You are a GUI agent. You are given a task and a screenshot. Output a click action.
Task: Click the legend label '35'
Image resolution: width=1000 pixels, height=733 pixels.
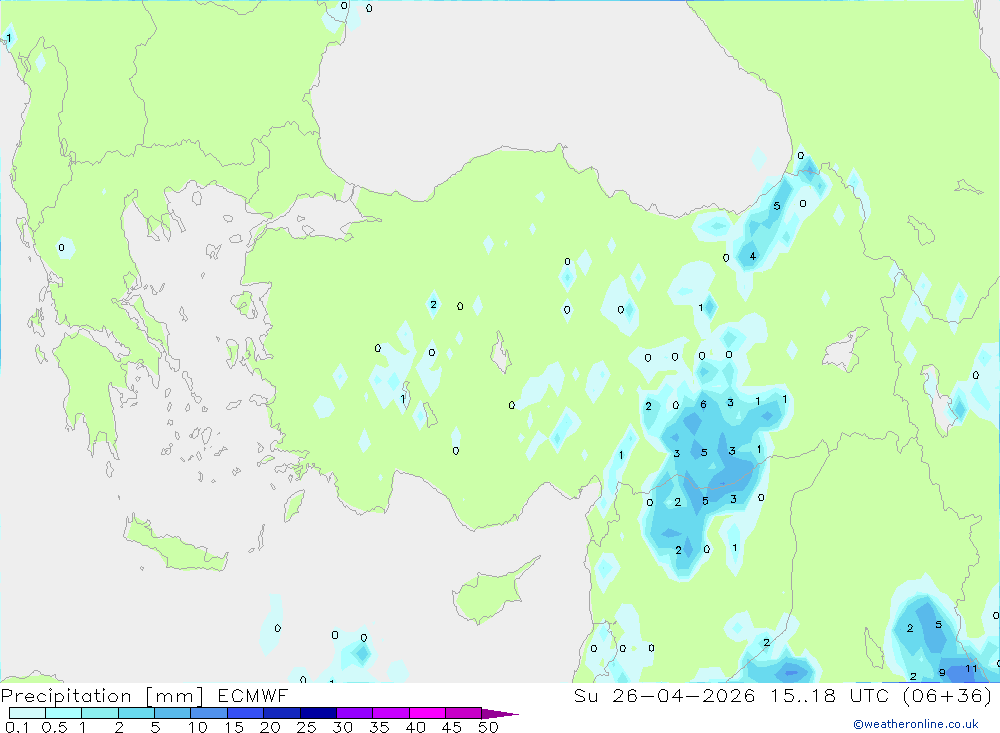[x=379, y=727]
